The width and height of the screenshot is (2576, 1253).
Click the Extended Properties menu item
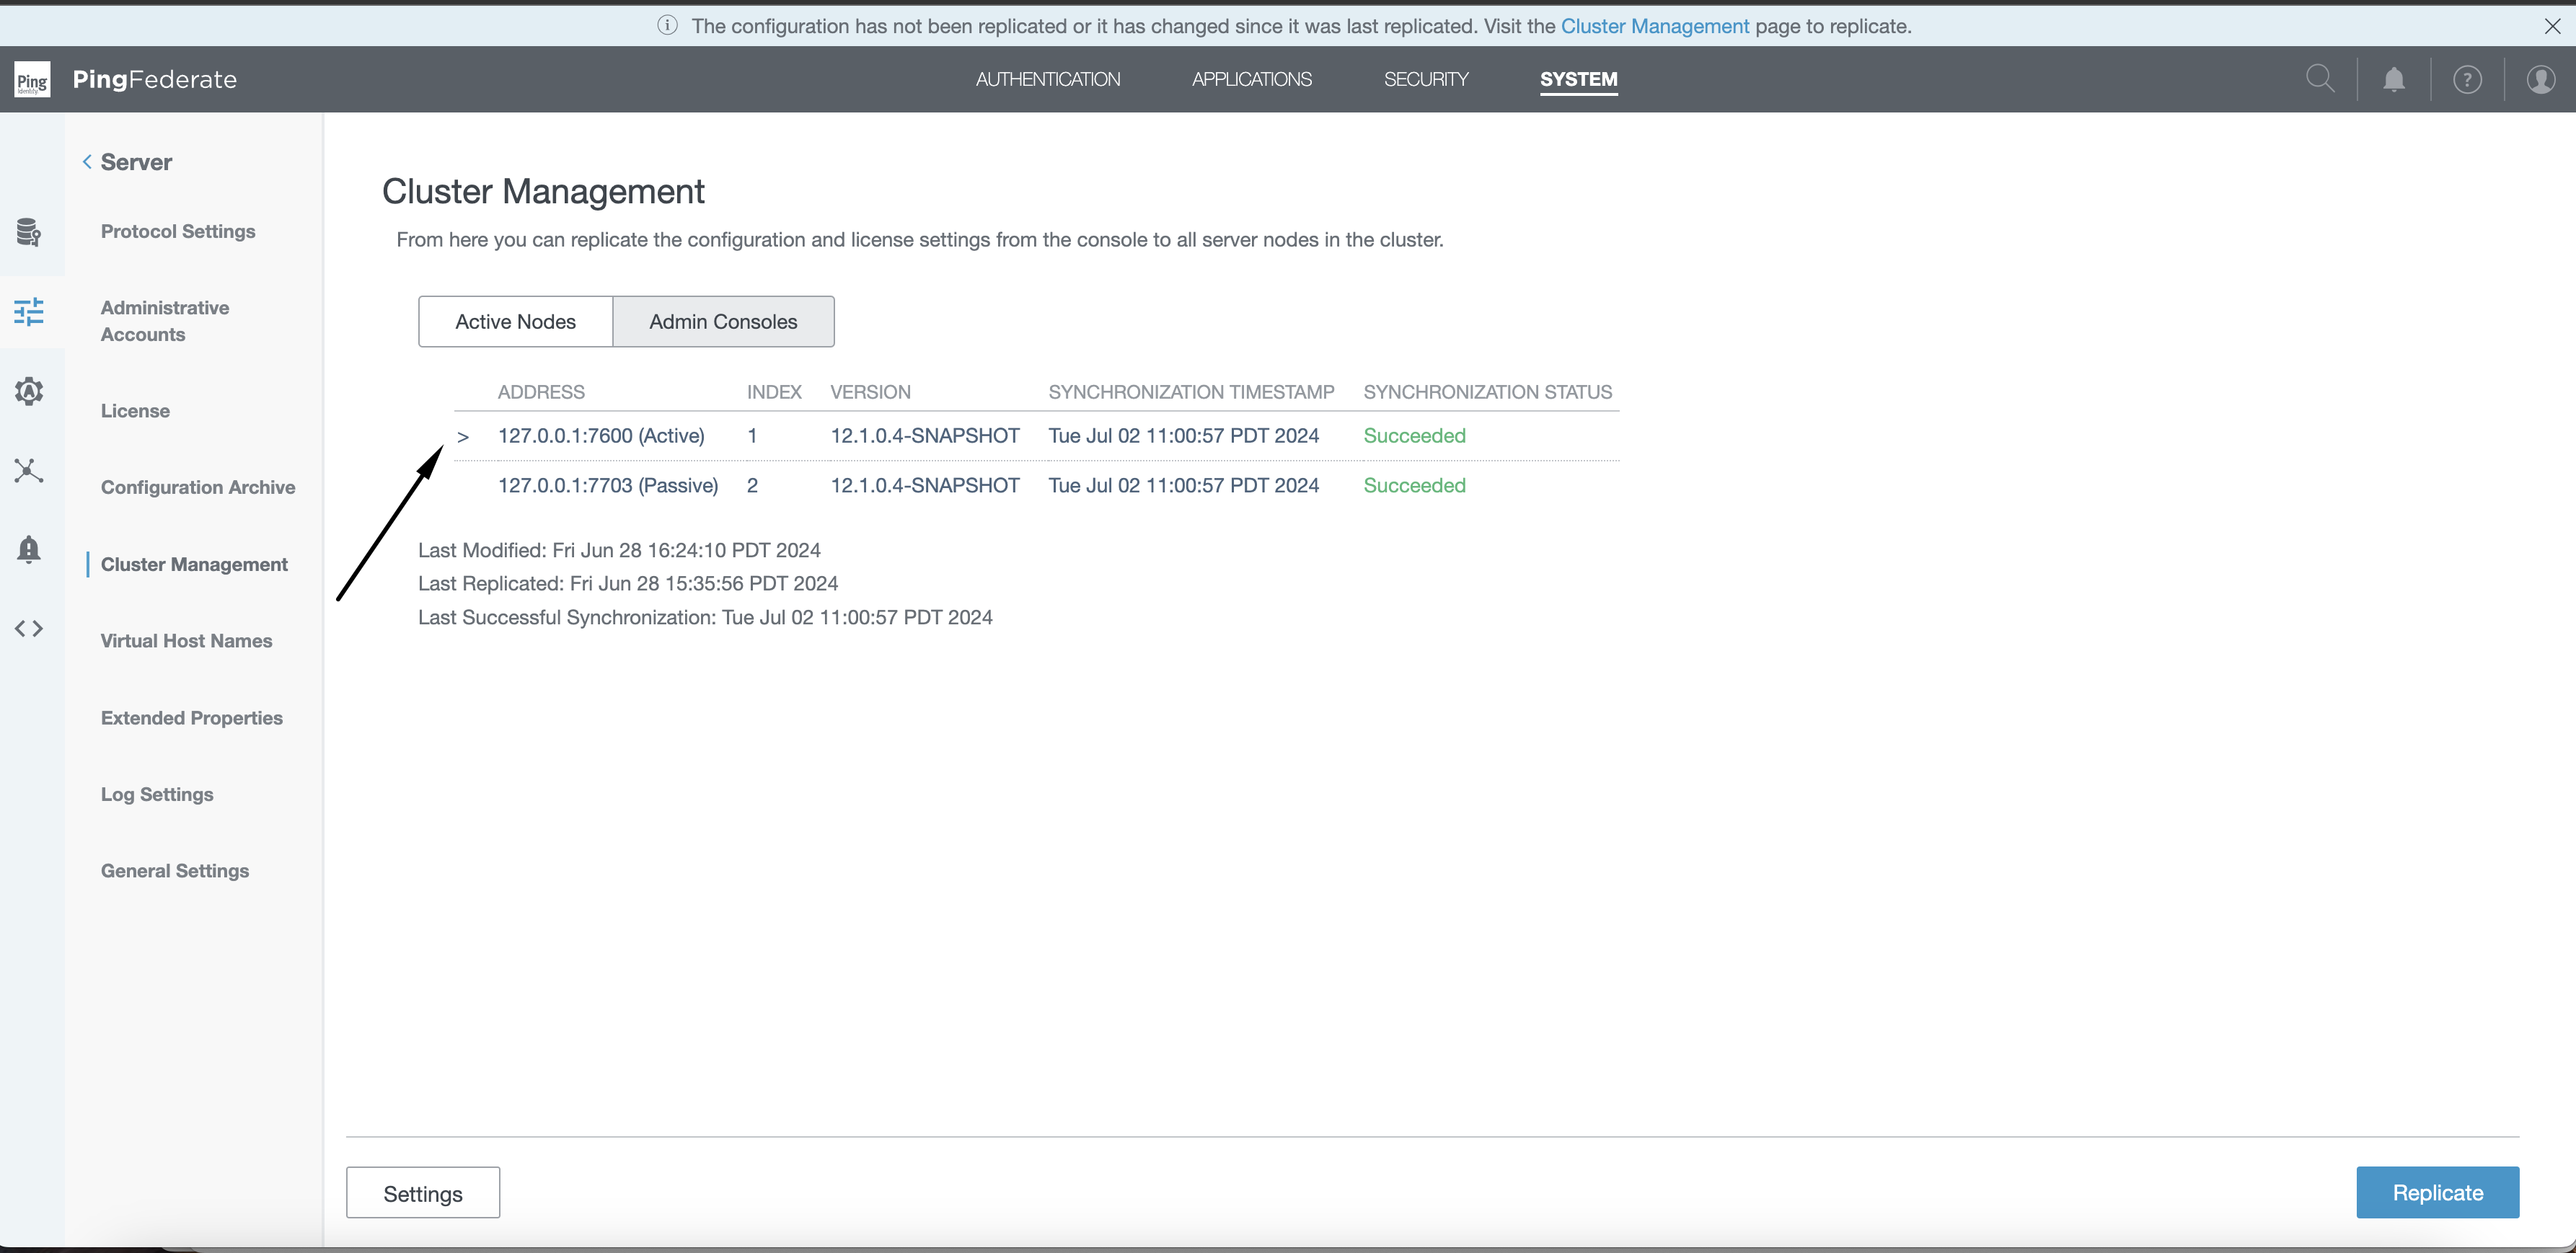click(190, 716)
